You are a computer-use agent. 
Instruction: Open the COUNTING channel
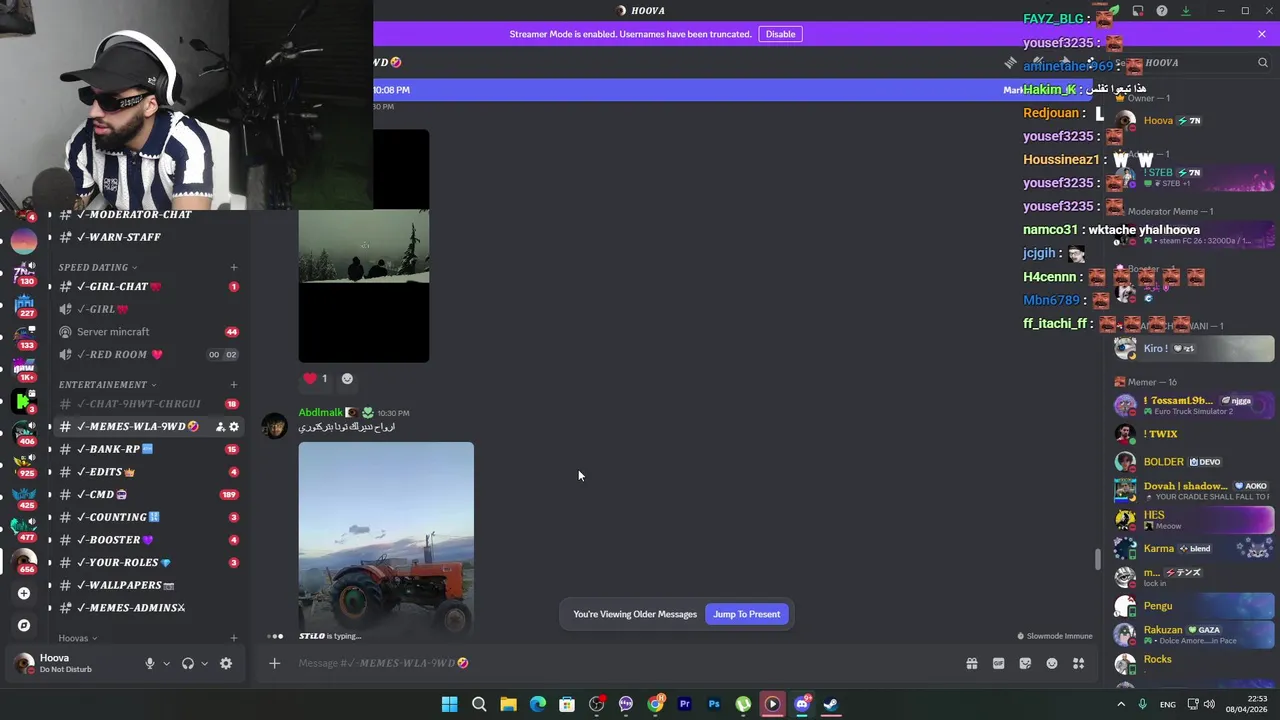pyautogui.click(x=148, y=517)
